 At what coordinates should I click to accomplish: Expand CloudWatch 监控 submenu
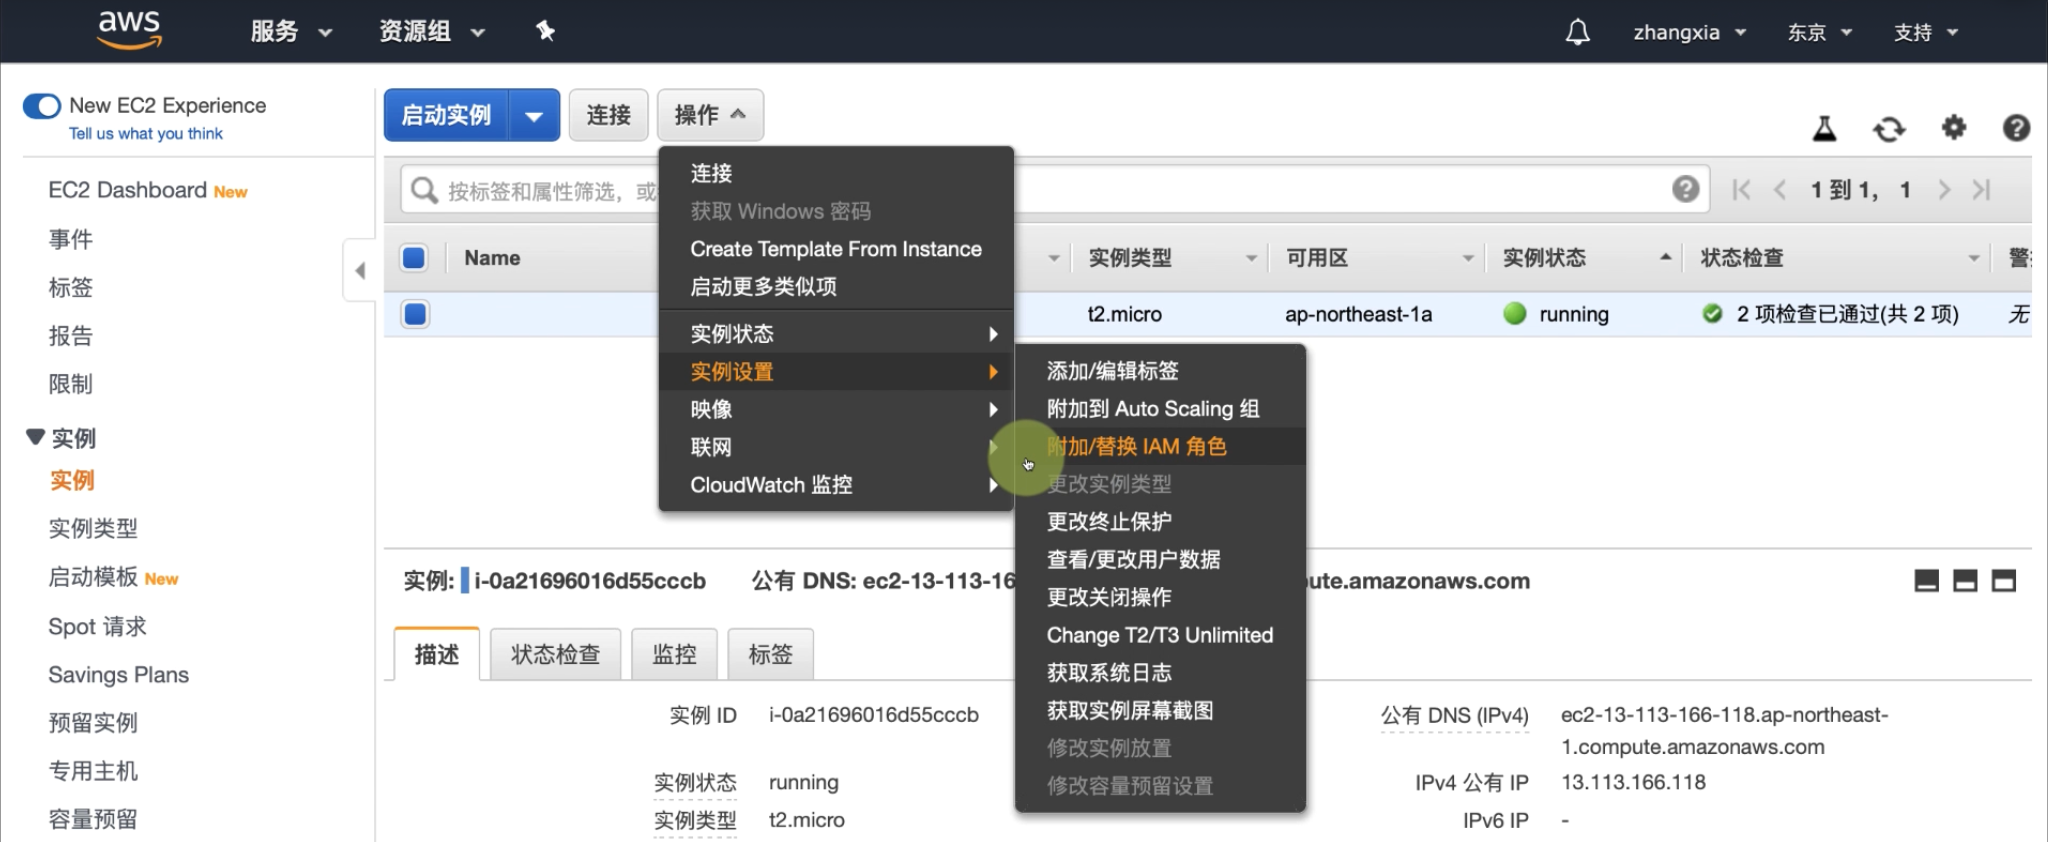[837, 485]
